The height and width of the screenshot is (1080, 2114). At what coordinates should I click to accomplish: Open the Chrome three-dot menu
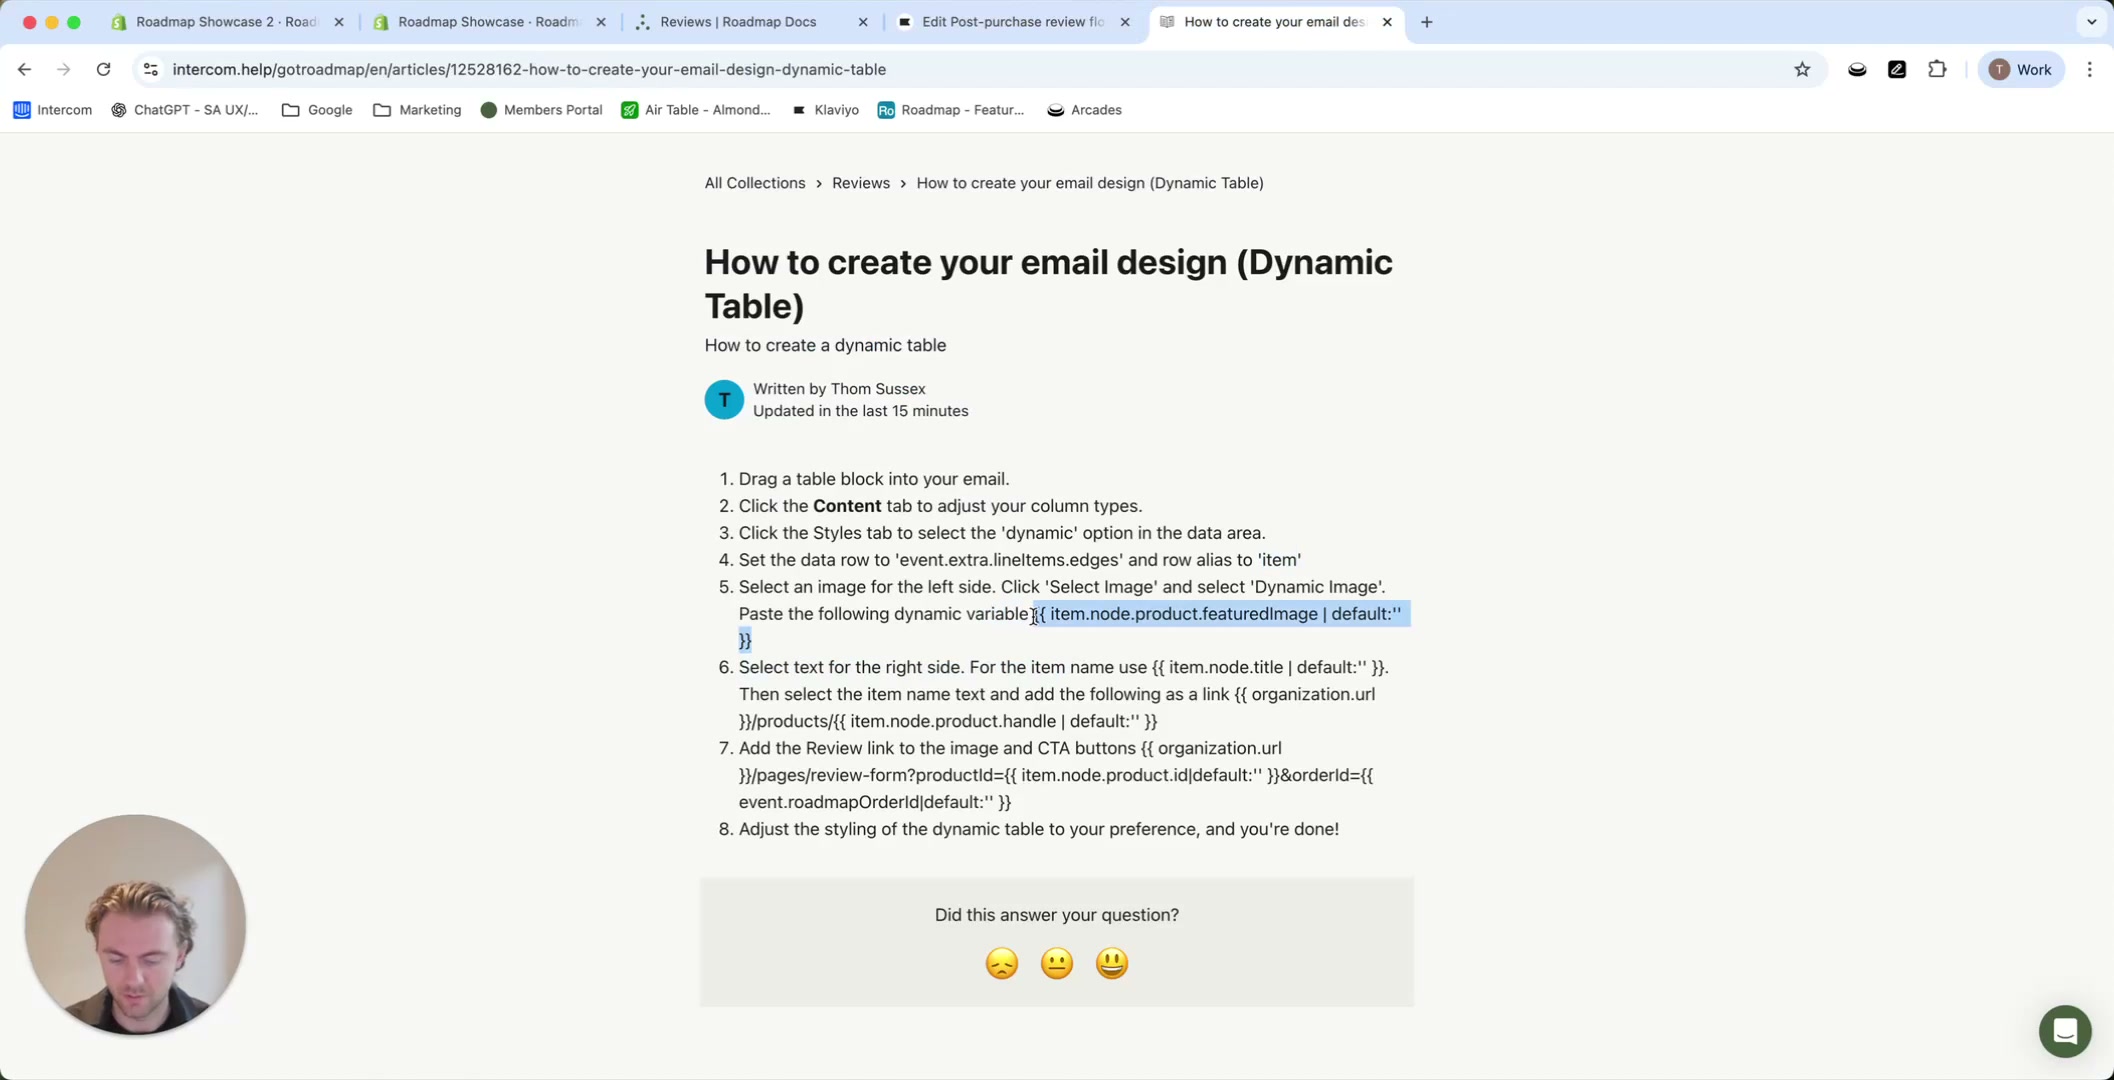pos(2089,69)
